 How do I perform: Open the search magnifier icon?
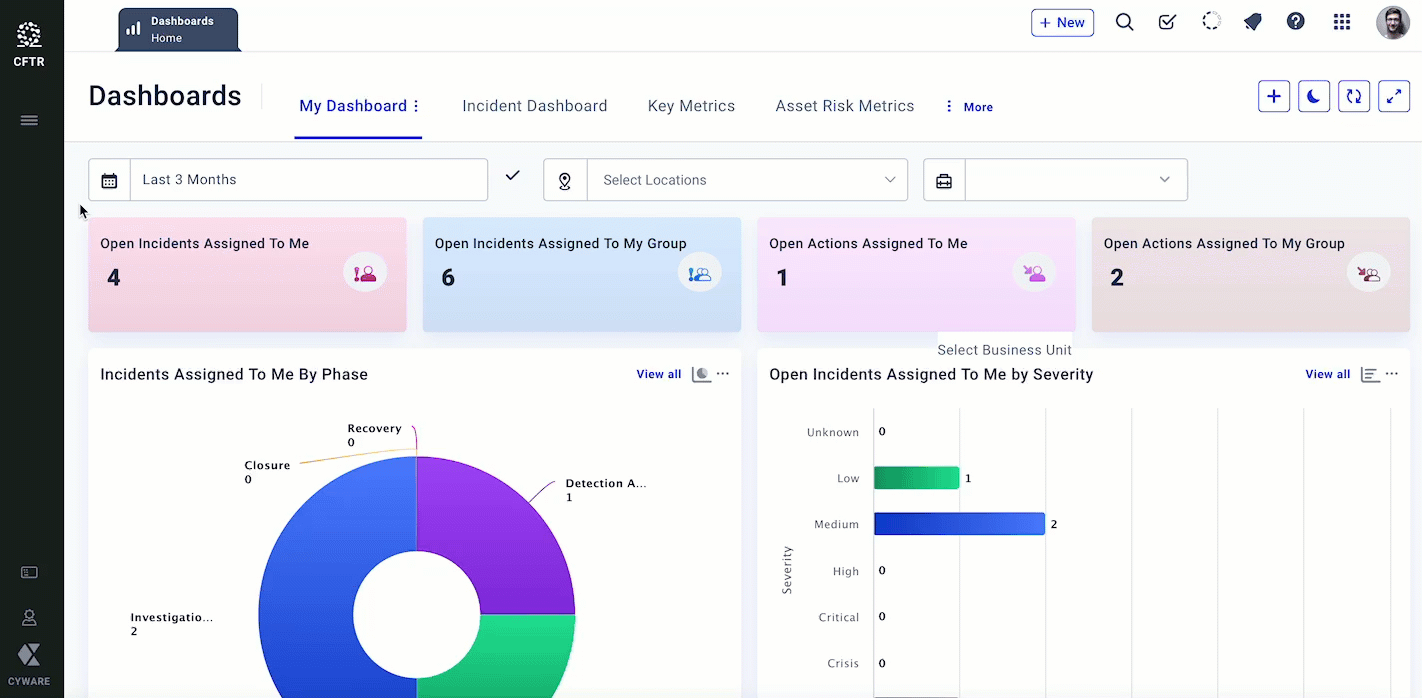[1124, 22]
